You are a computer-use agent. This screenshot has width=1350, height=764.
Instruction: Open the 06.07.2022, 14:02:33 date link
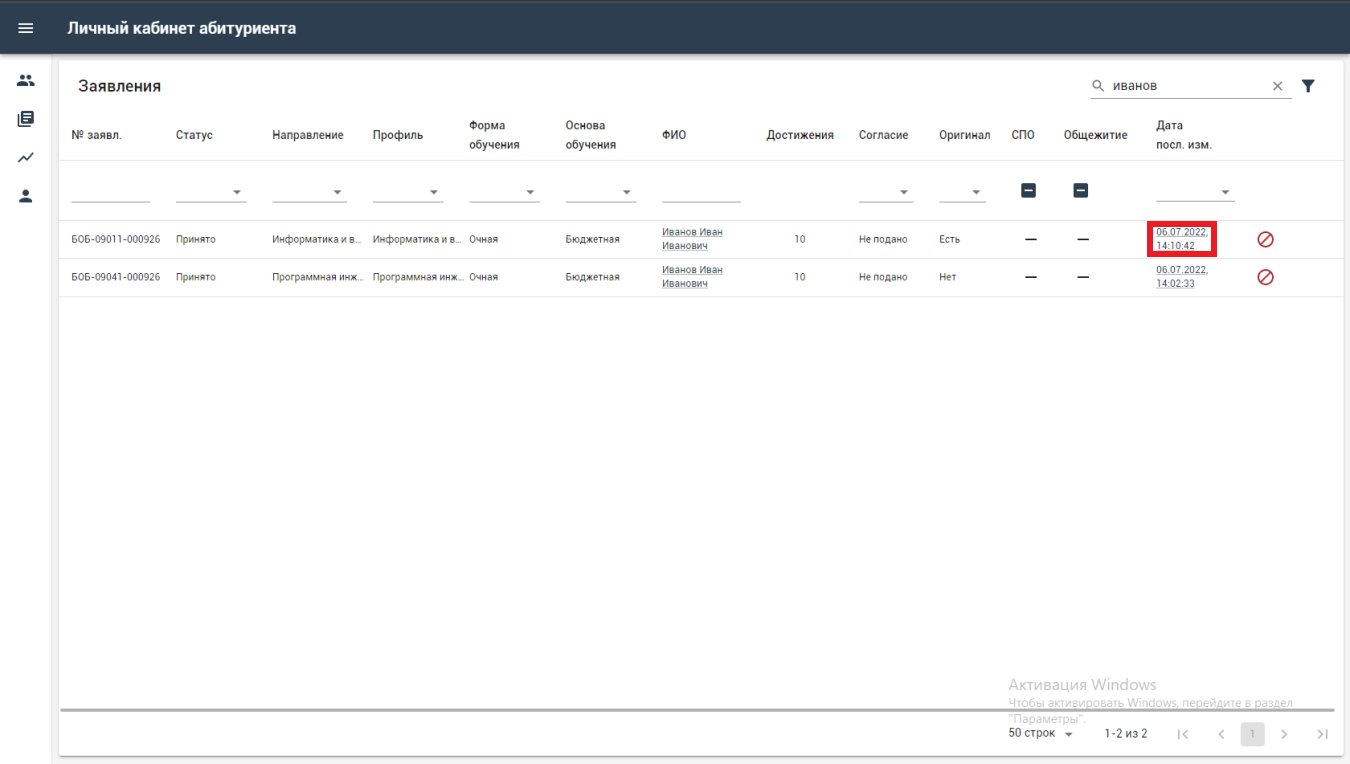click(x=1181, y=277)
